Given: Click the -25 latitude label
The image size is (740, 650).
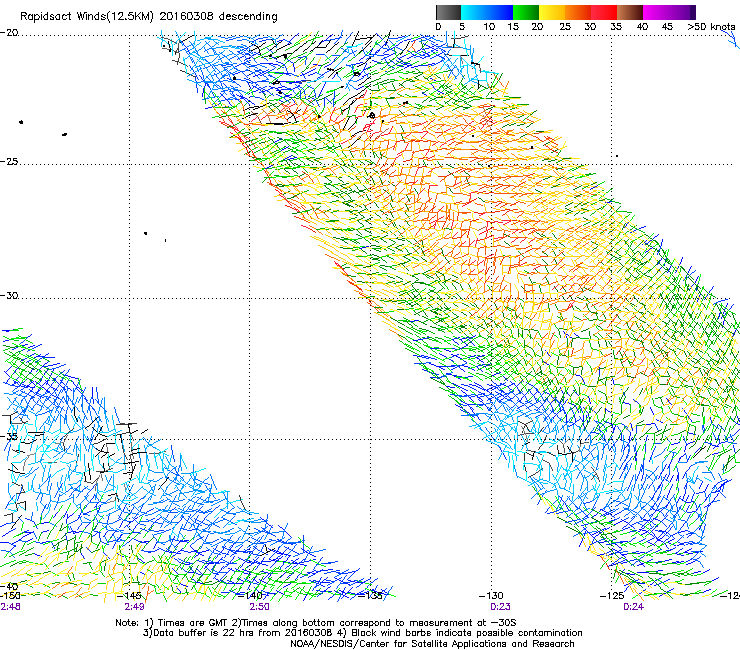Looking at the screenshot, I should (x=9, y=161).
